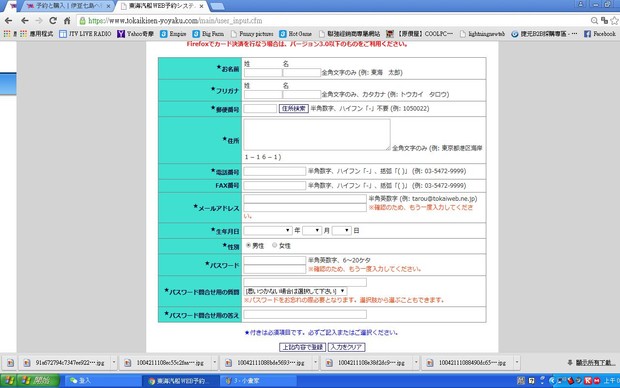Click the フリガナ surname input field
This screenshot has width=620, height=388.
263,94
